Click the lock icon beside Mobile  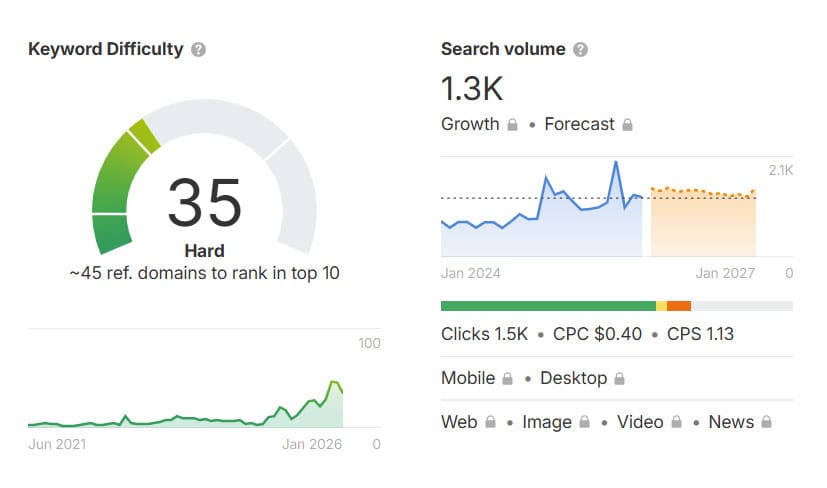(509, 379)
